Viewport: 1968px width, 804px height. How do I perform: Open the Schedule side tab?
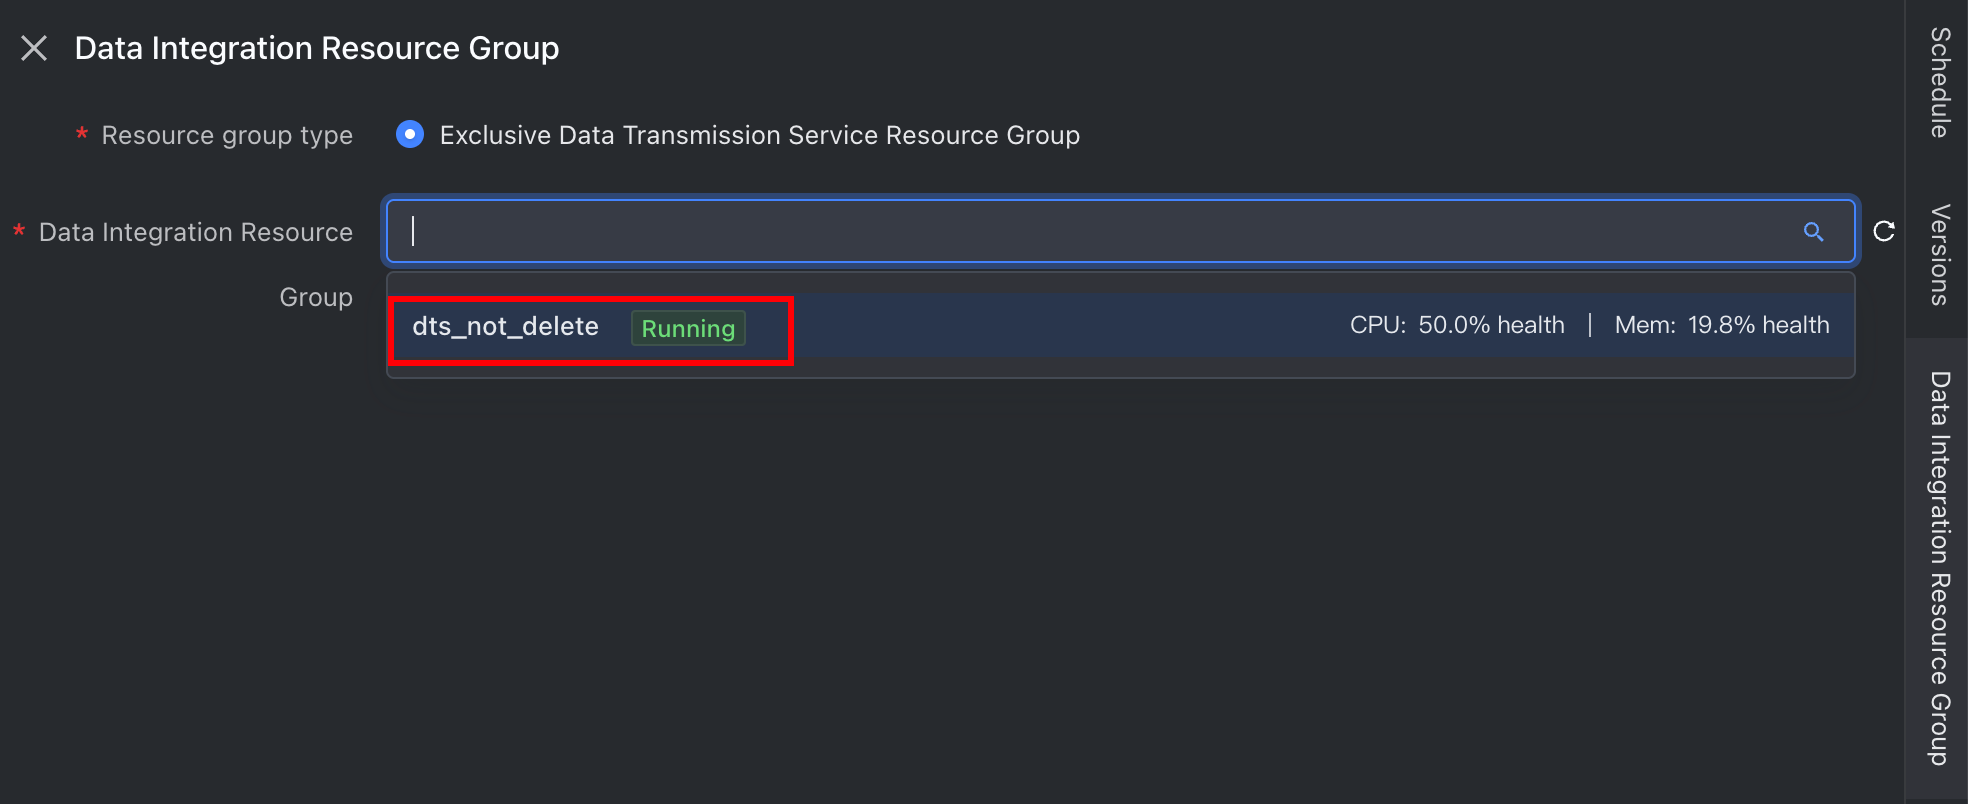tap(1939, 83)
